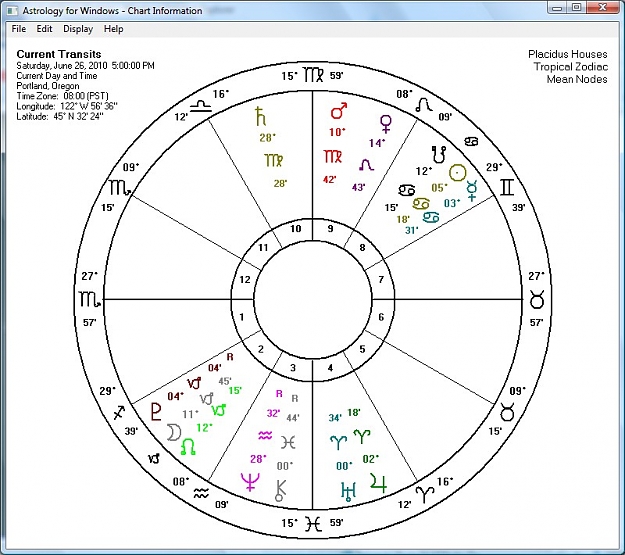Click the maroon R retrograde marker near Pluto

pos(230,357)
